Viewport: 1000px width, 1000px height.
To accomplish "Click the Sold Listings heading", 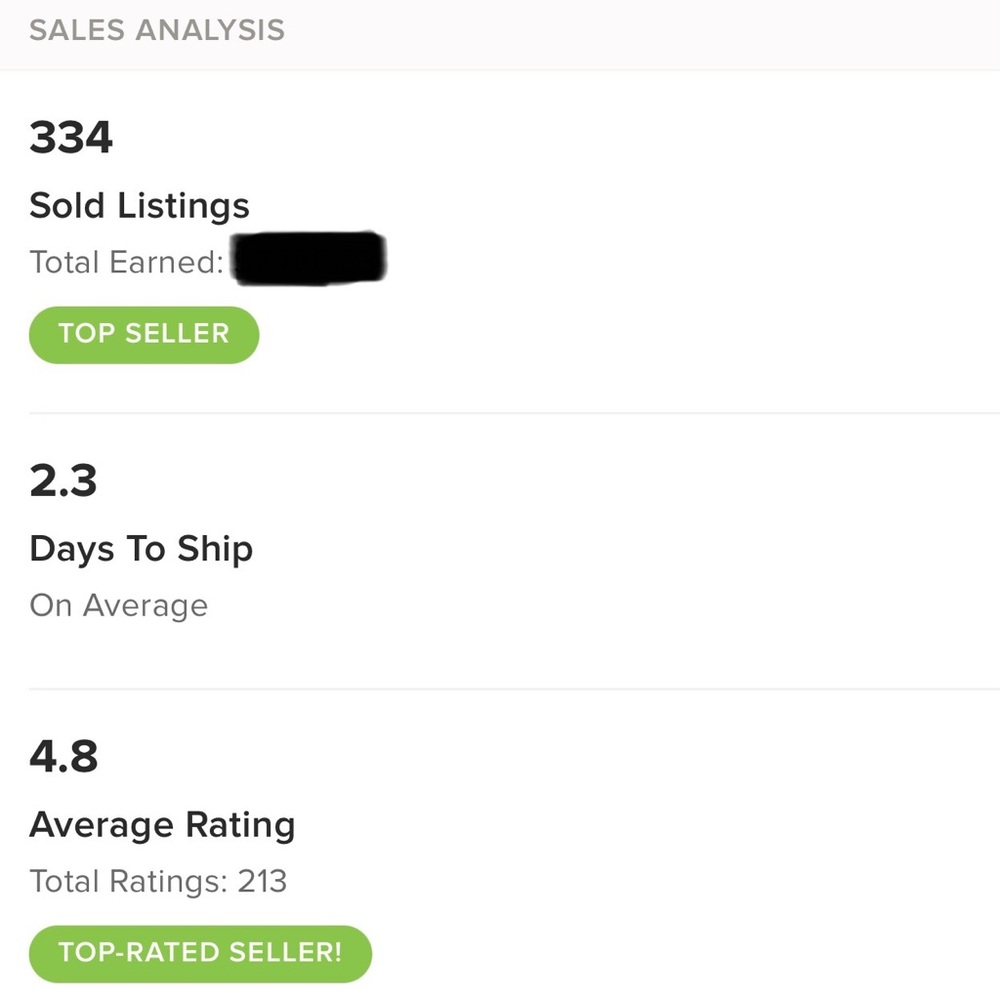I will [x=139, y=205].
